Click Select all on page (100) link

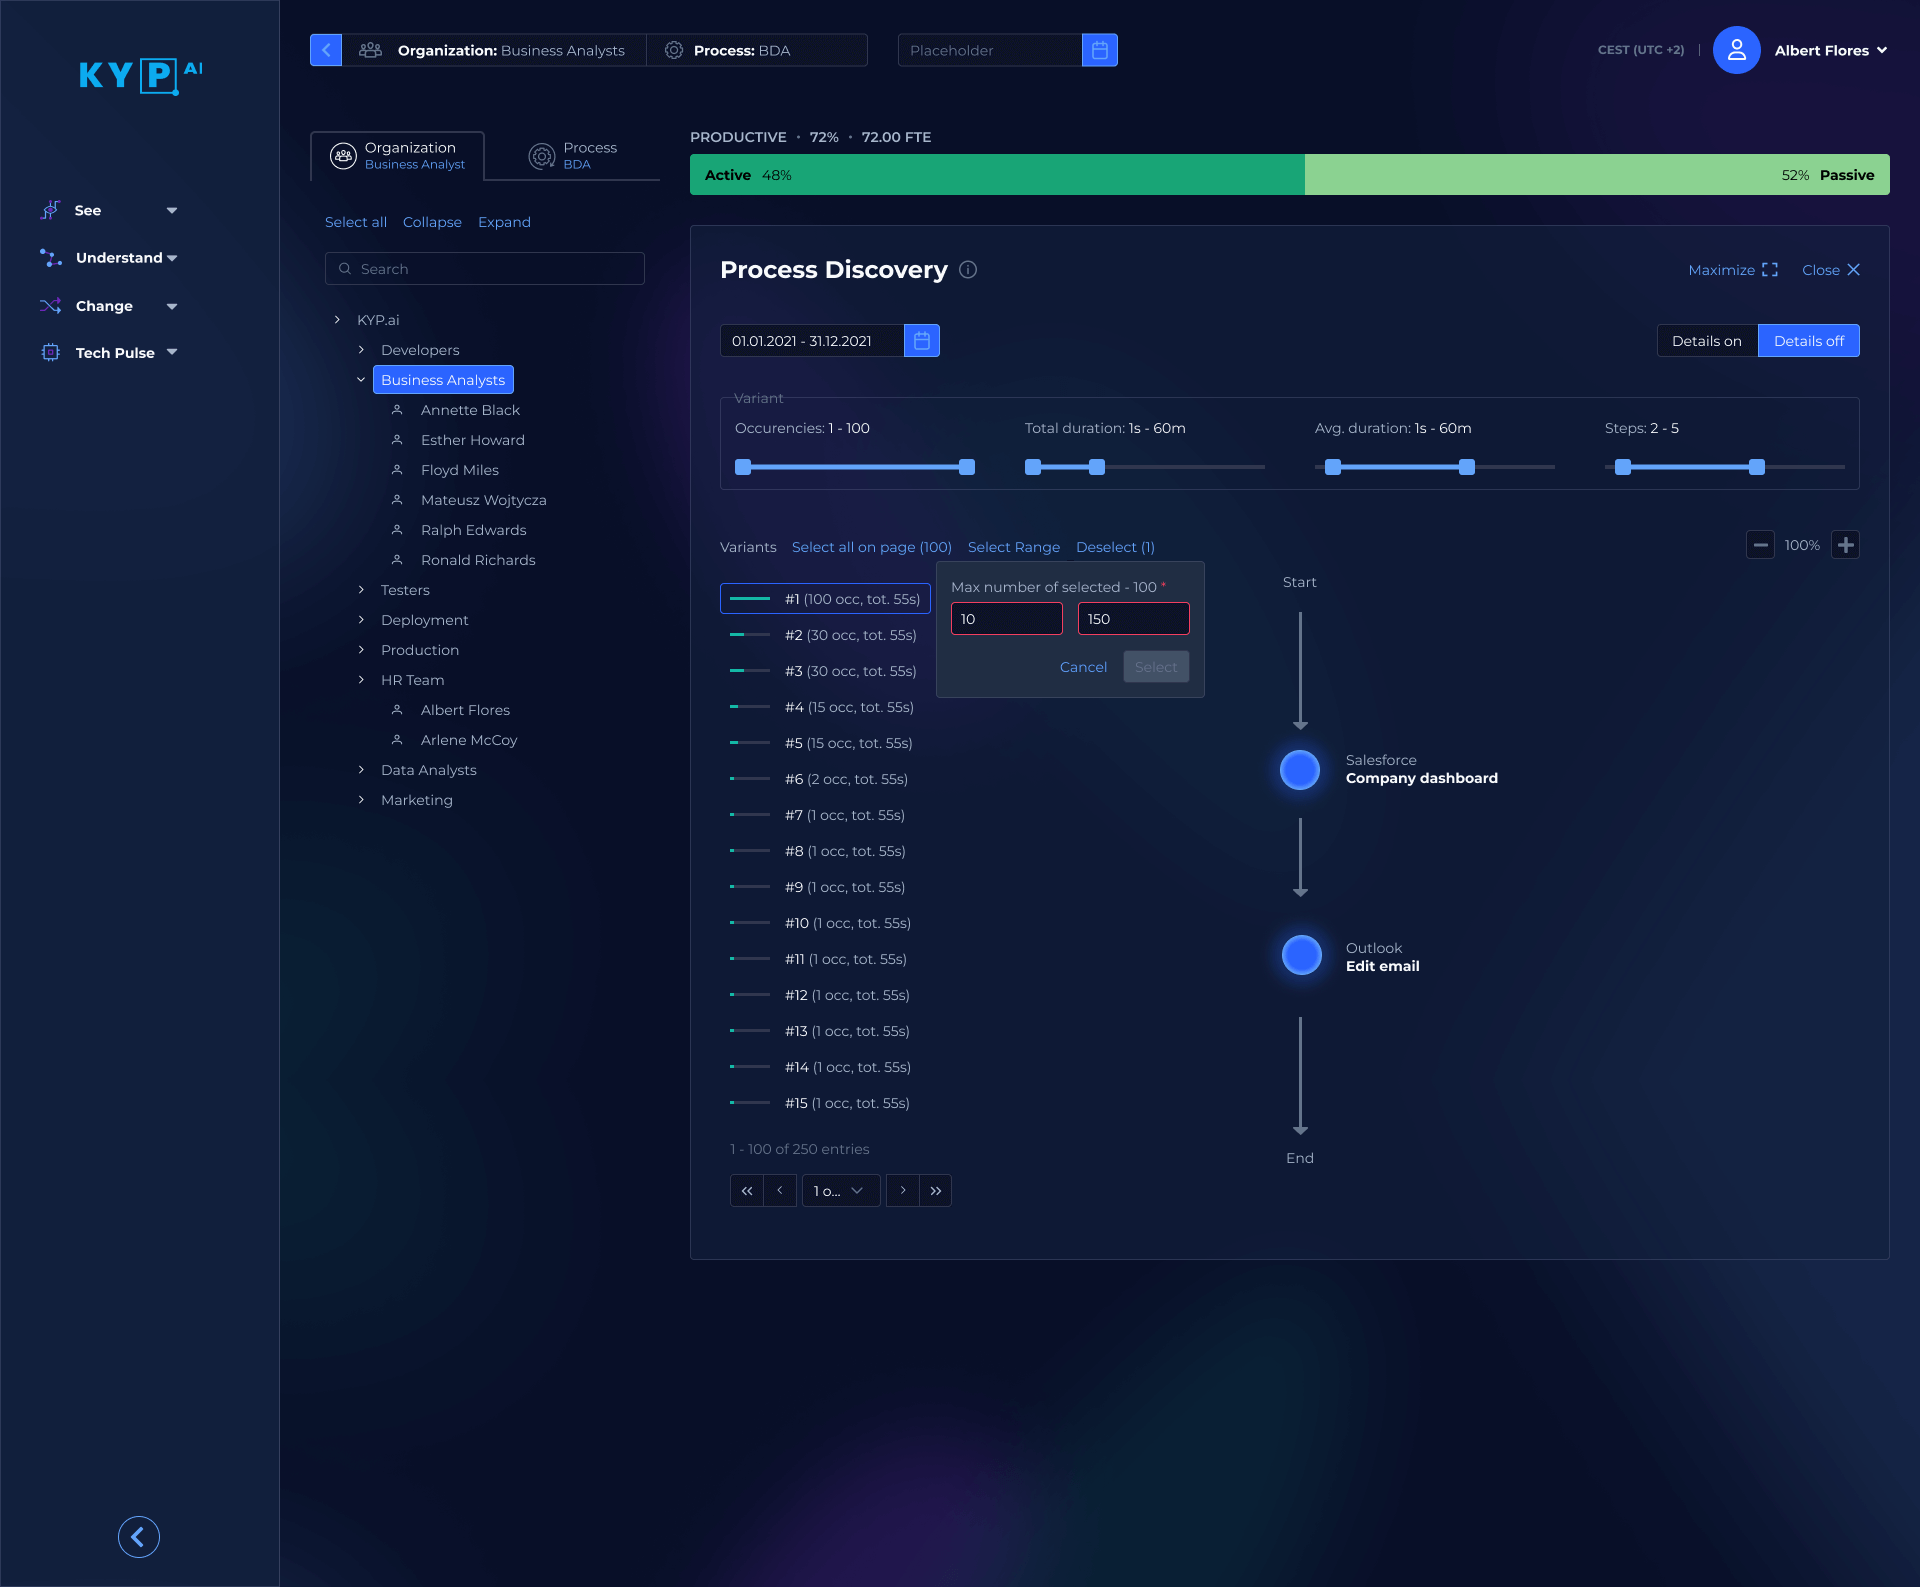coord(871,547)
